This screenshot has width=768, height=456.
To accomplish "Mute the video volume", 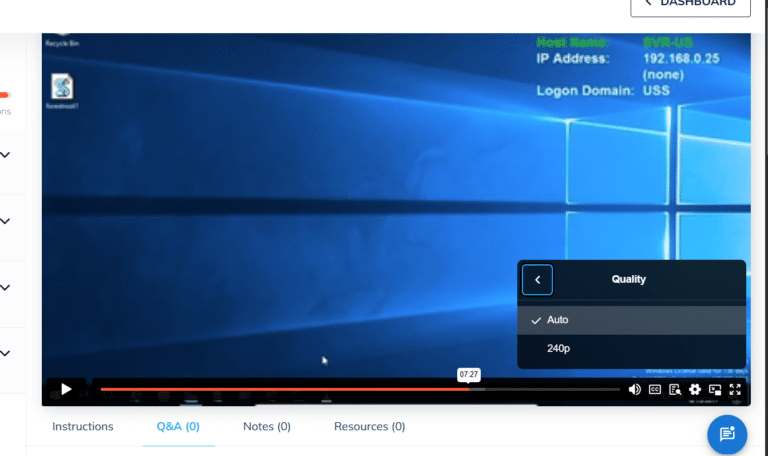I will coord(634,390).
